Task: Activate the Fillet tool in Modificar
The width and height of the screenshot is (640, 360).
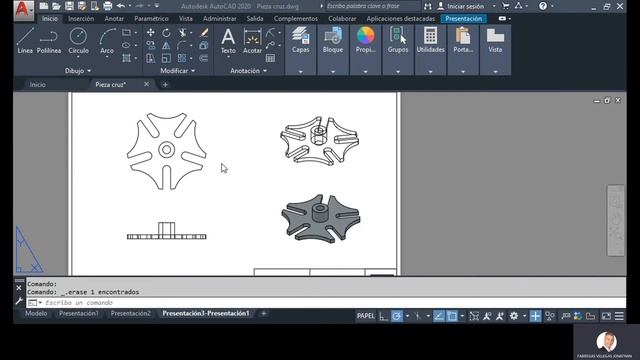Action: tap(182, 45)
